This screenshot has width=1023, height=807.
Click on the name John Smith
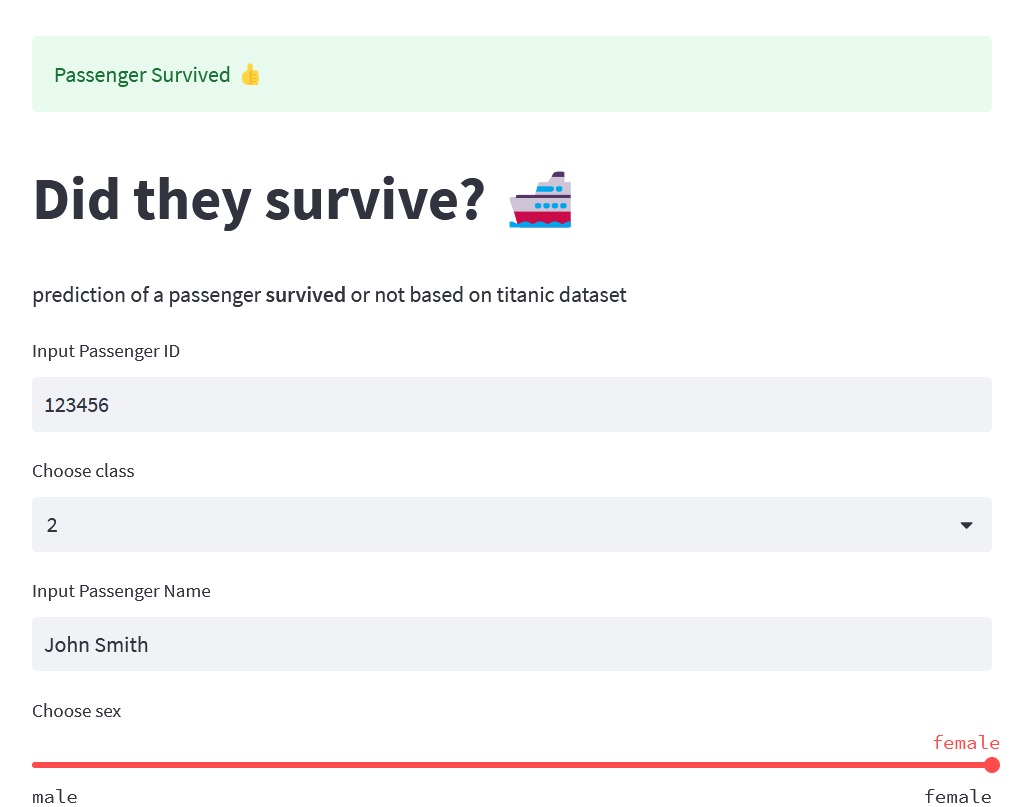click(x=96, y=644)
